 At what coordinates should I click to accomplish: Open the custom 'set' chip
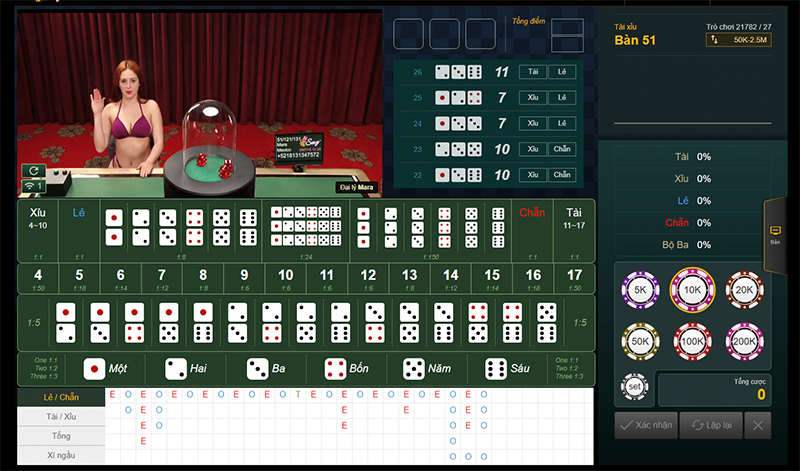[634, 387]
